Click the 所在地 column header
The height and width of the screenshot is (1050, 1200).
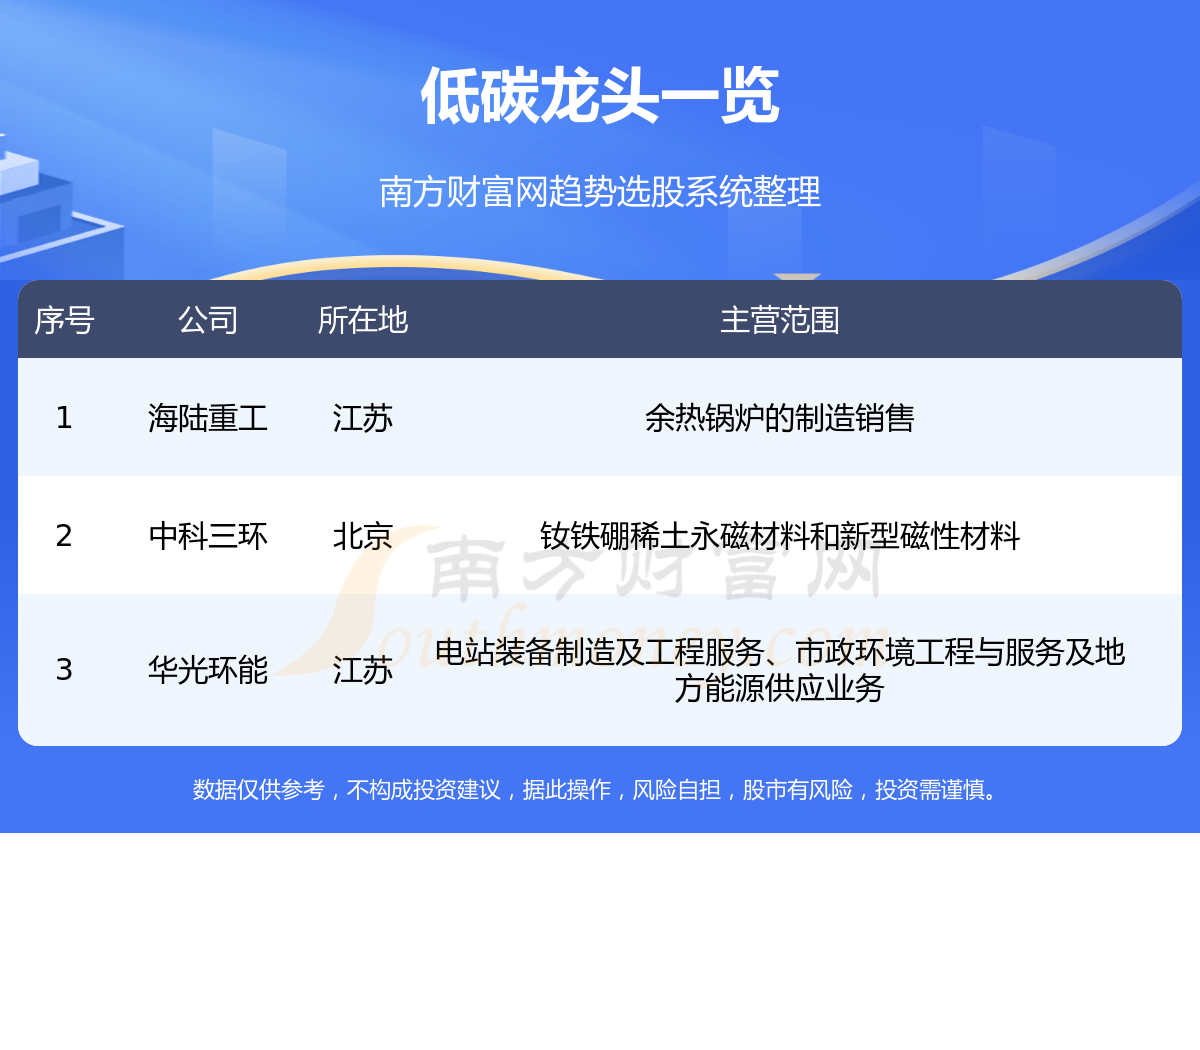[x=363, y=320]
